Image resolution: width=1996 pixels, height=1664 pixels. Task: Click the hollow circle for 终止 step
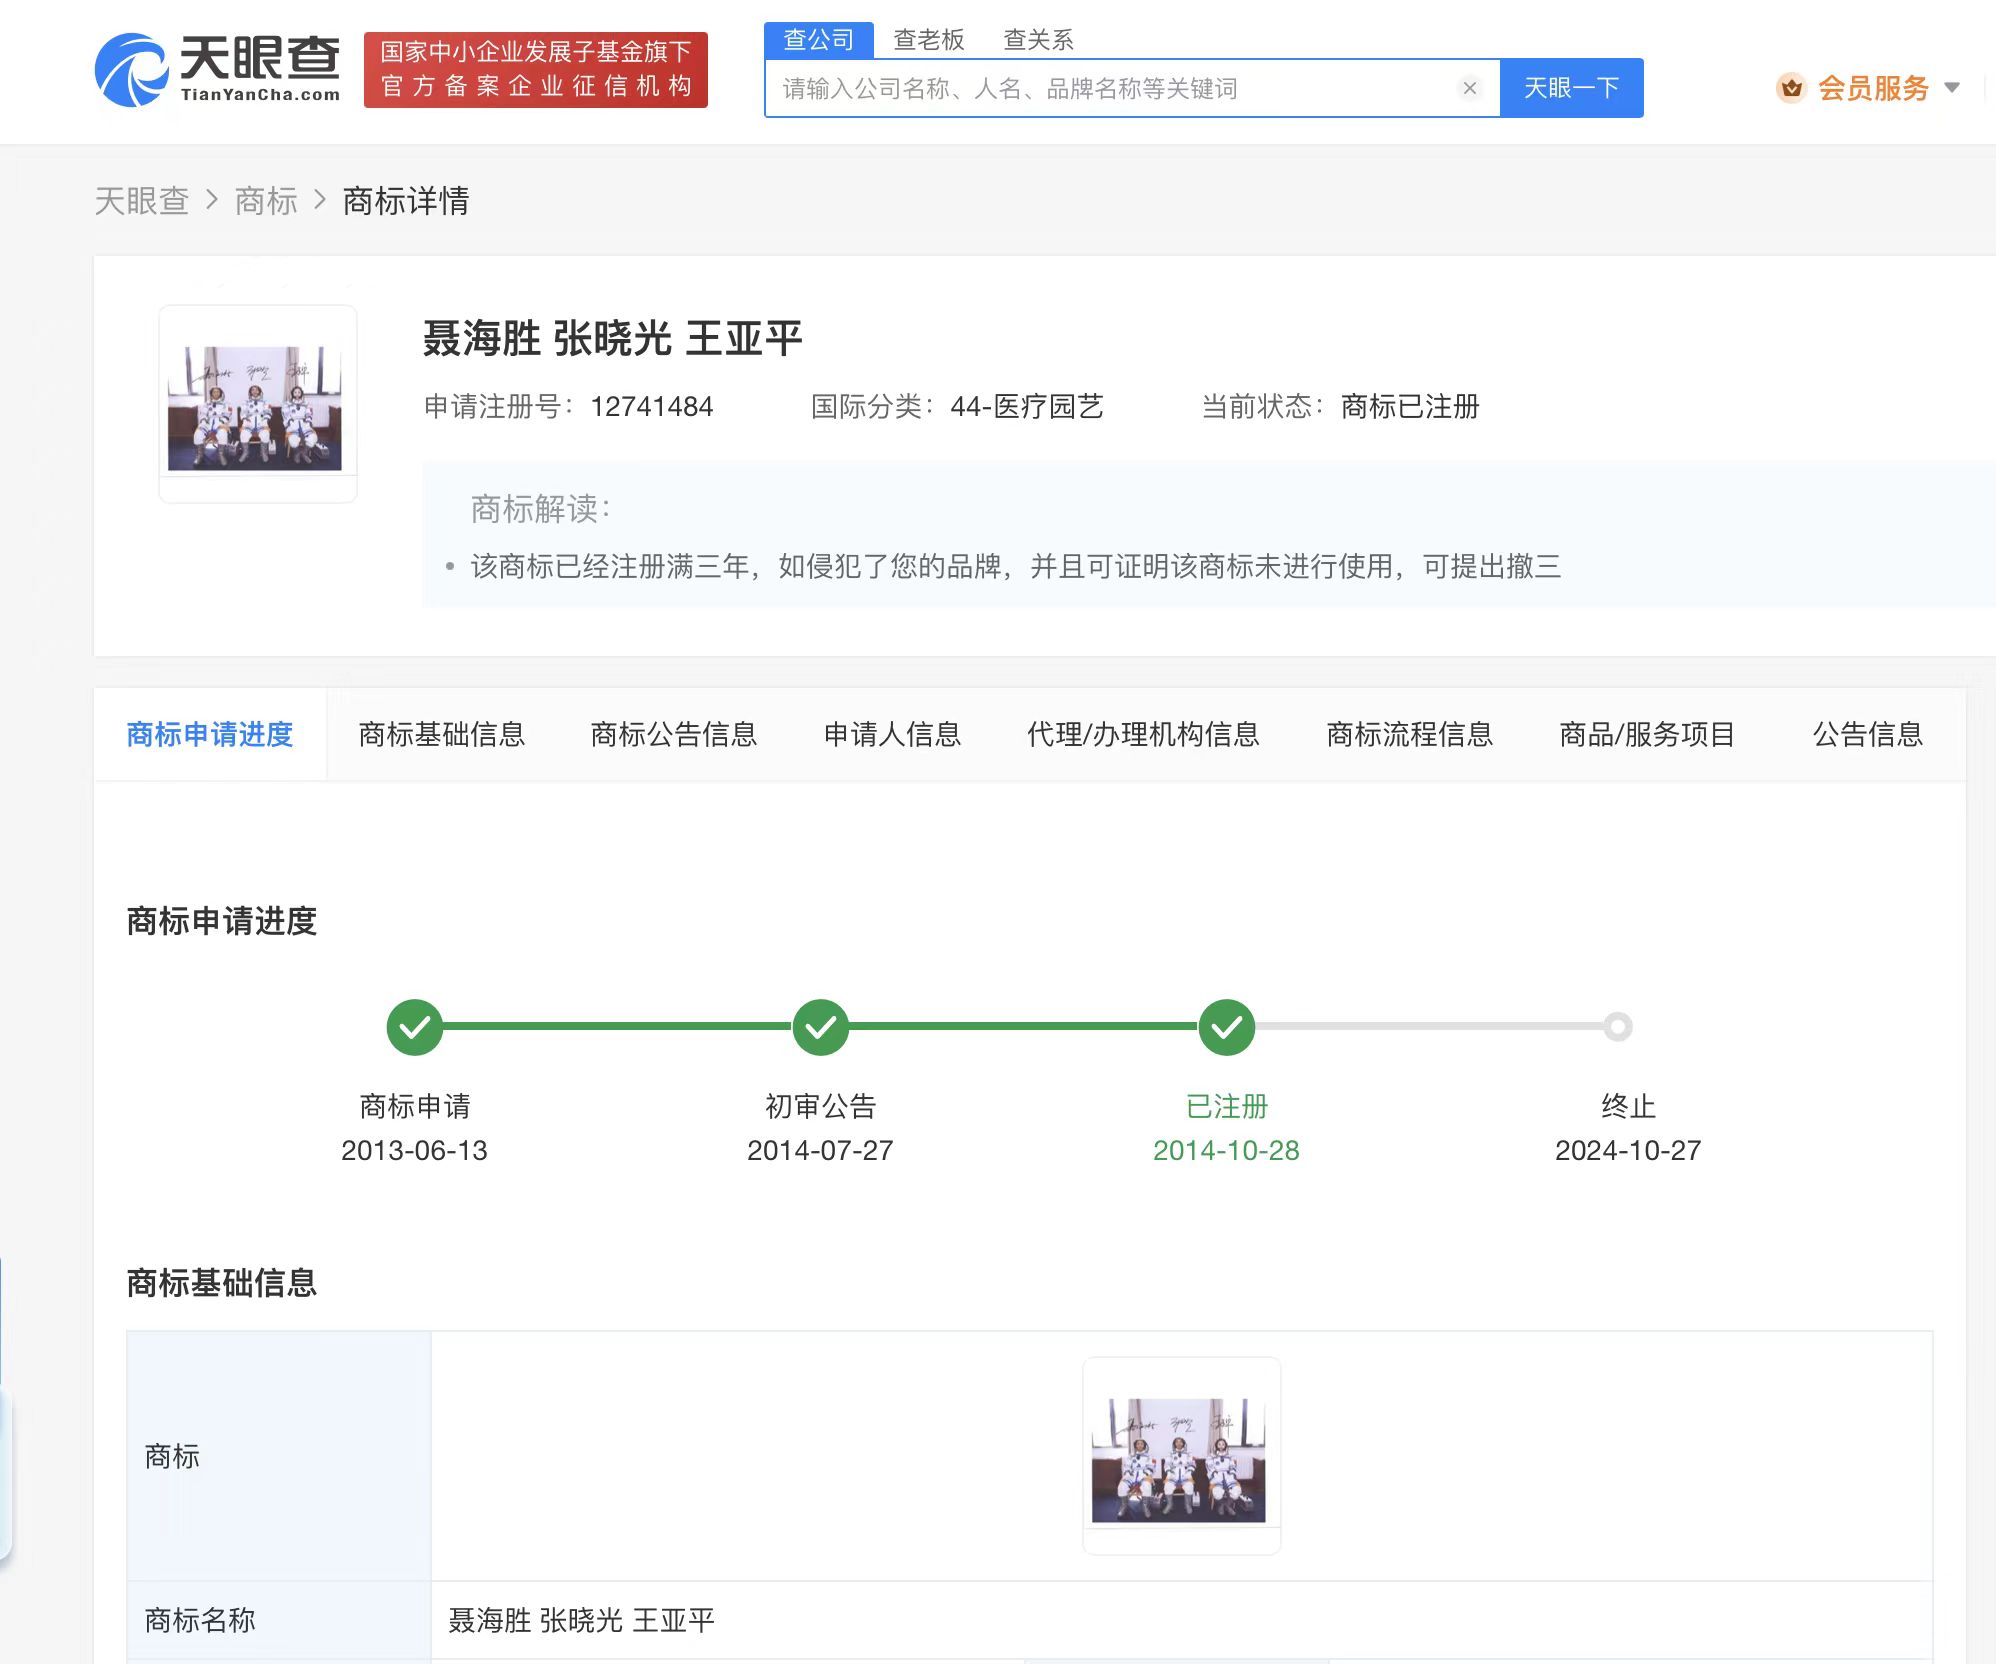(1618, 1027)
